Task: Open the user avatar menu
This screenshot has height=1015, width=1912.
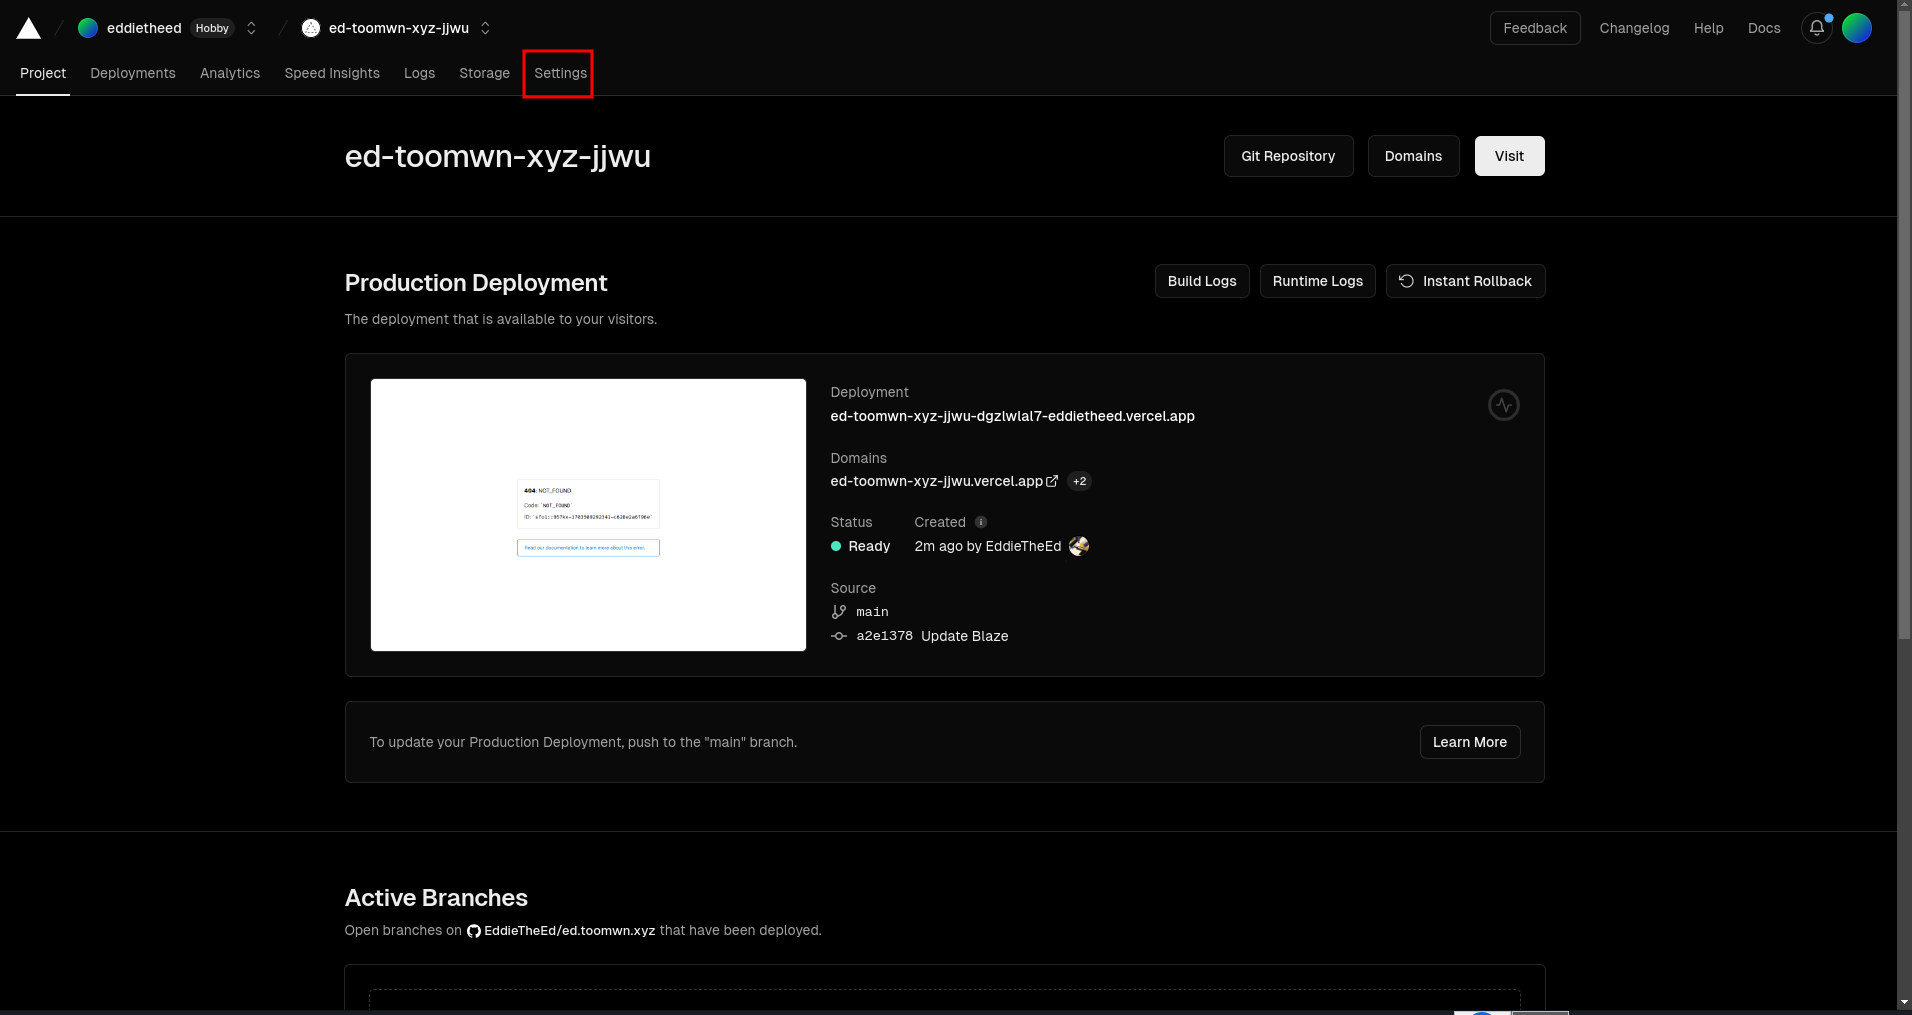Action: (x=1856, y=28)
